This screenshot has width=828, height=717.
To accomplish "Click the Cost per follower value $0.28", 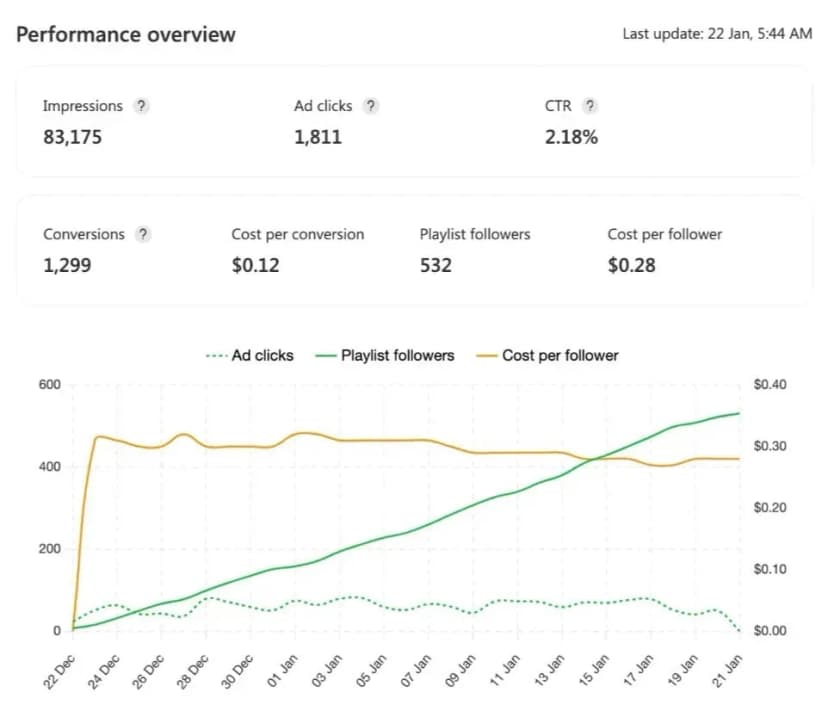I will pyautogui.click(x=632, y=265).
